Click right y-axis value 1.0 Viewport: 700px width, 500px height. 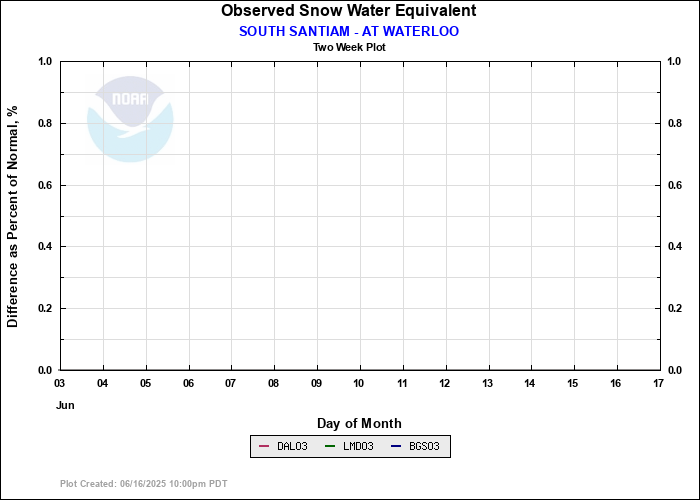[675, 61]
